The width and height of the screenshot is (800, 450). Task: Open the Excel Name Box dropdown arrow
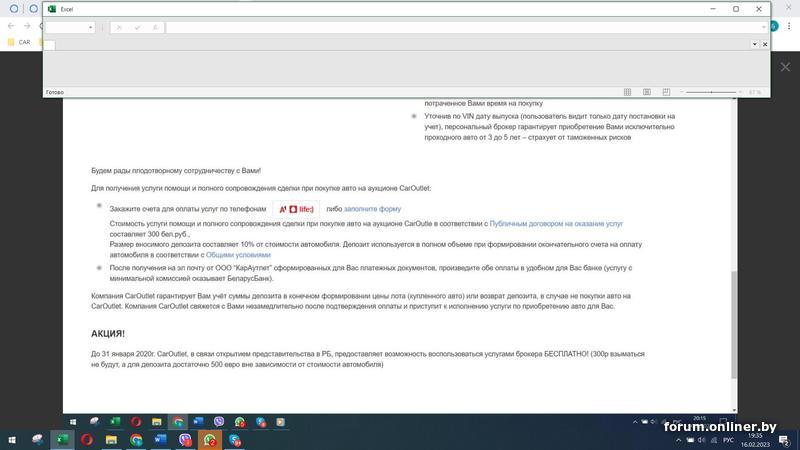tap(90, 28)
